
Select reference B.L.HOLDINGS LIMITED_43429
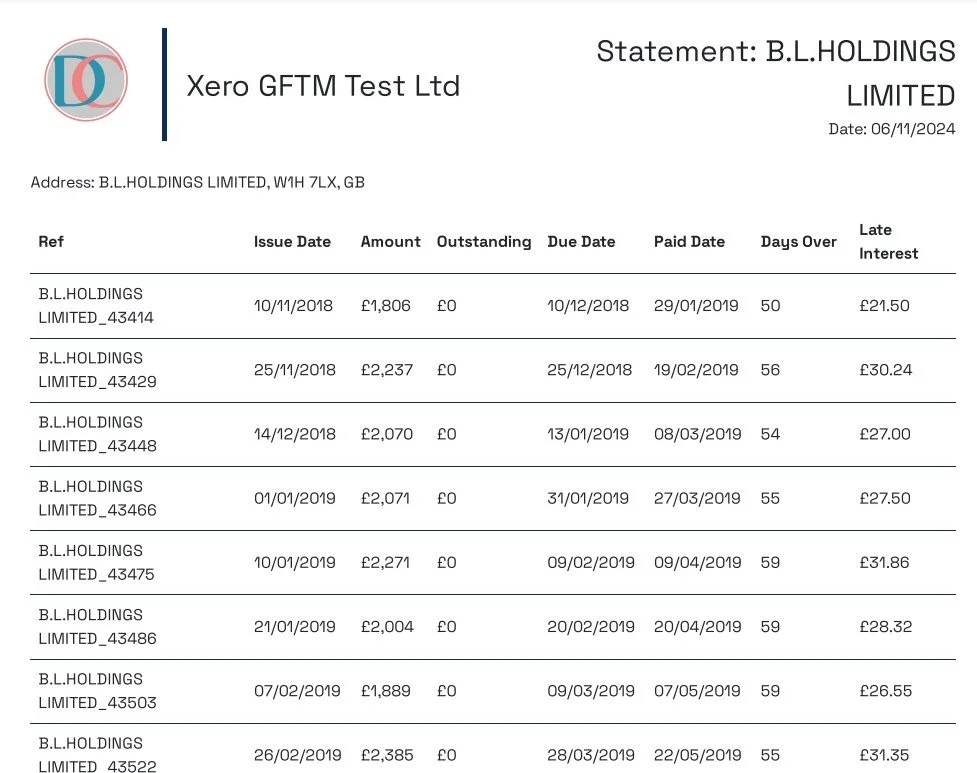point(97,370)
